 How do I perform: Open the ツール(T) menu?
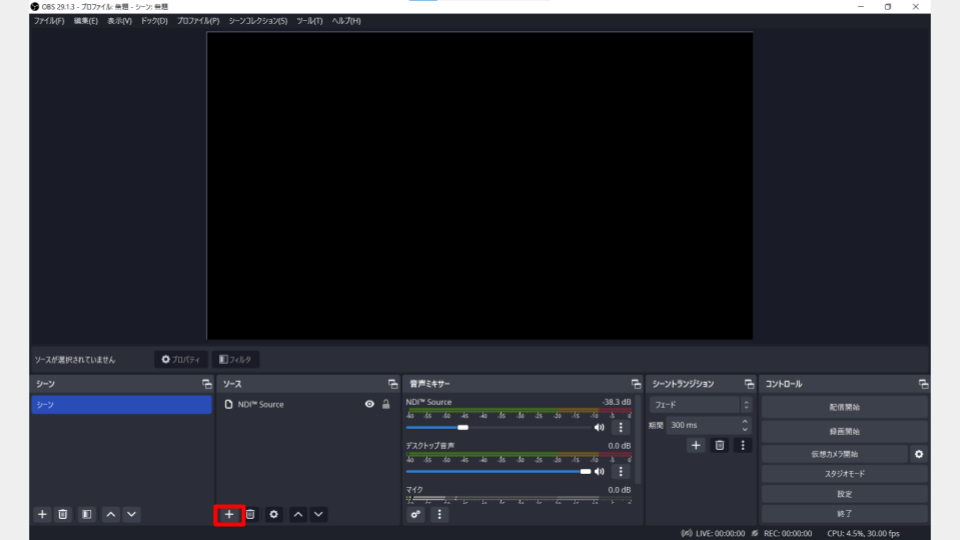click(x=309, y=21)
